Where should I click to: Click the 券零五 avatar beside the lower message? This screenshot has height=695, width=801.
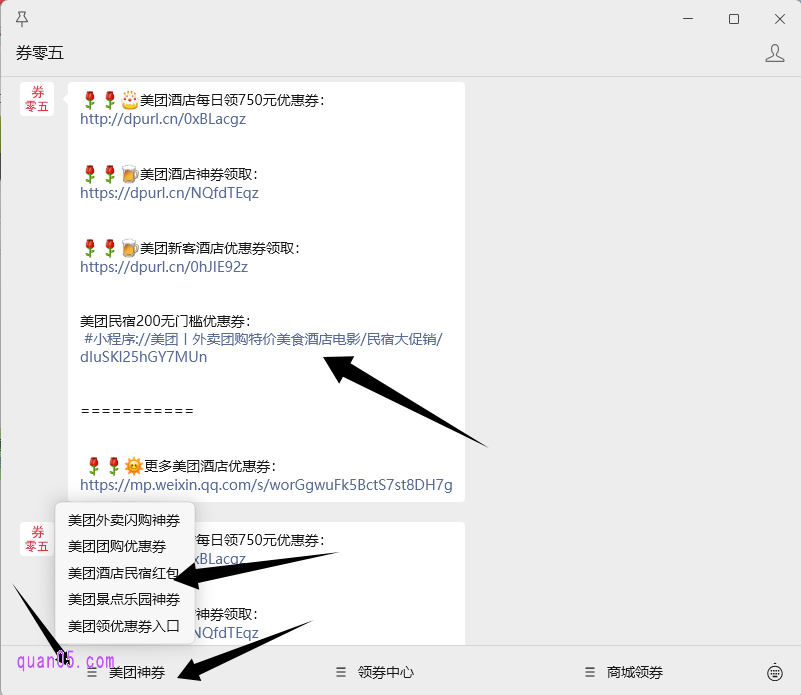37,539
